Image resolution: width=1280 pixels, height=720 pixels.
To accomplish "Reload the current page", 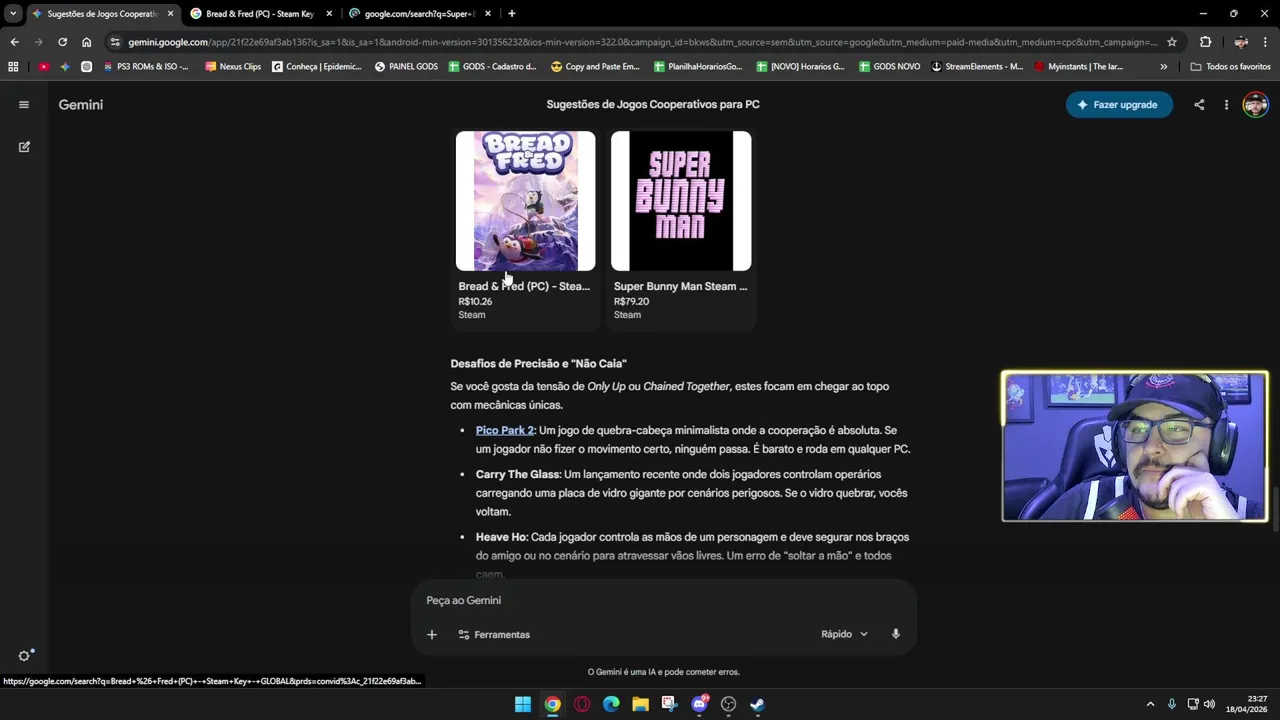I will click(x=62, y=42).
